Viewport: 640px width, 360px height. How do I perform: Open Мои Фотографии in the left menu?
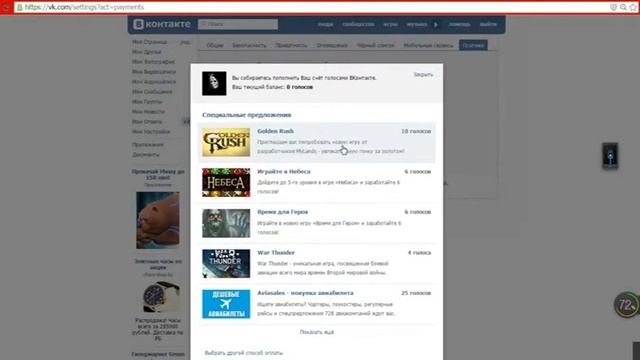(153, 62)
